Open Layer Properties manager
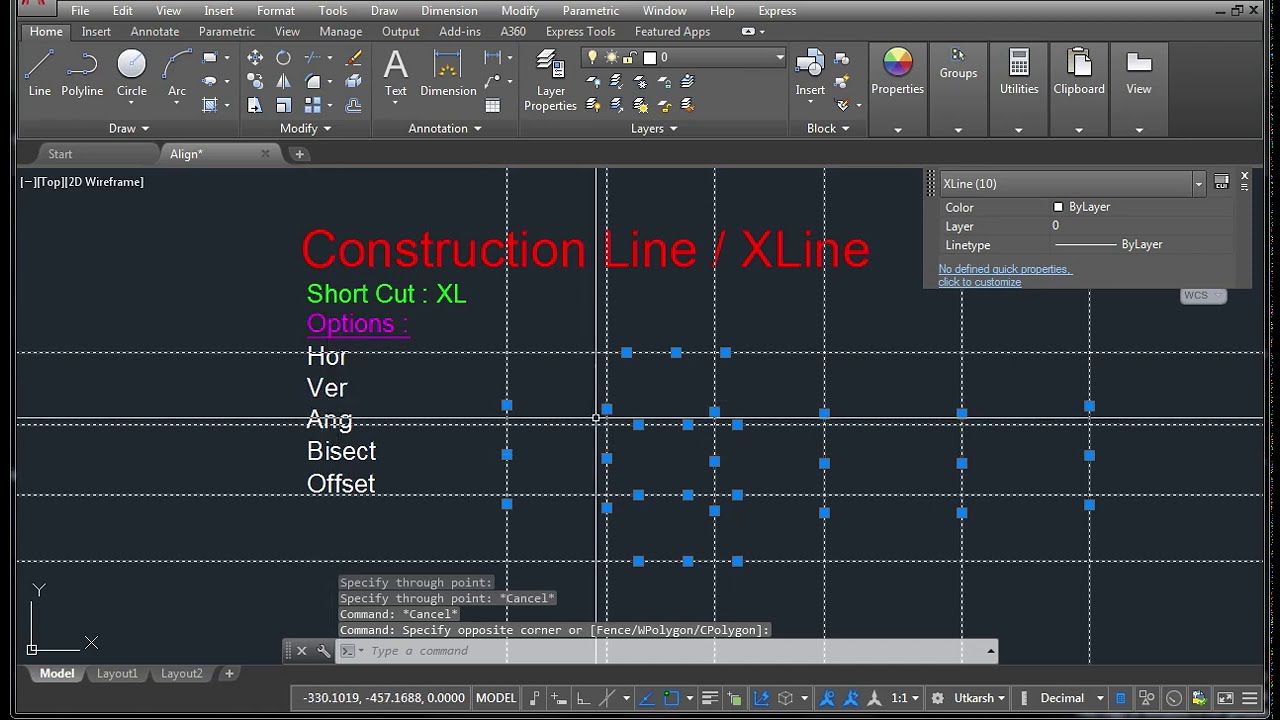The height and width of the screenshot is (720, 1280). click(550, 81)
